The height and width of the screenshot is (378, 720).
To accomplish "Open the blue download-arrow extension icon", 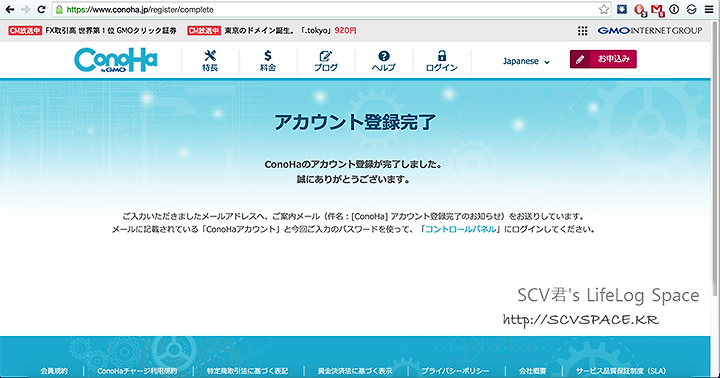I will [622, 9].
